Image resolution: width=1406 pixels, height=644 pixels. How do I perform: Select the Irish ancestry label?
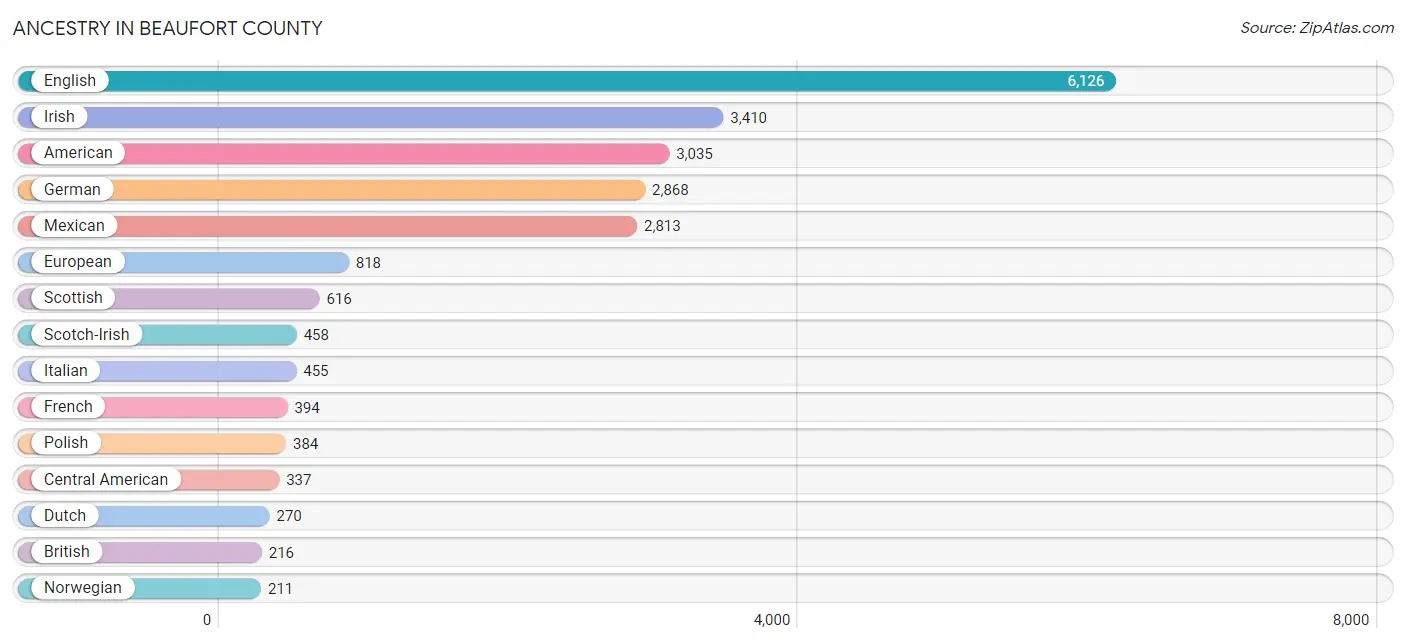(59, 117)
